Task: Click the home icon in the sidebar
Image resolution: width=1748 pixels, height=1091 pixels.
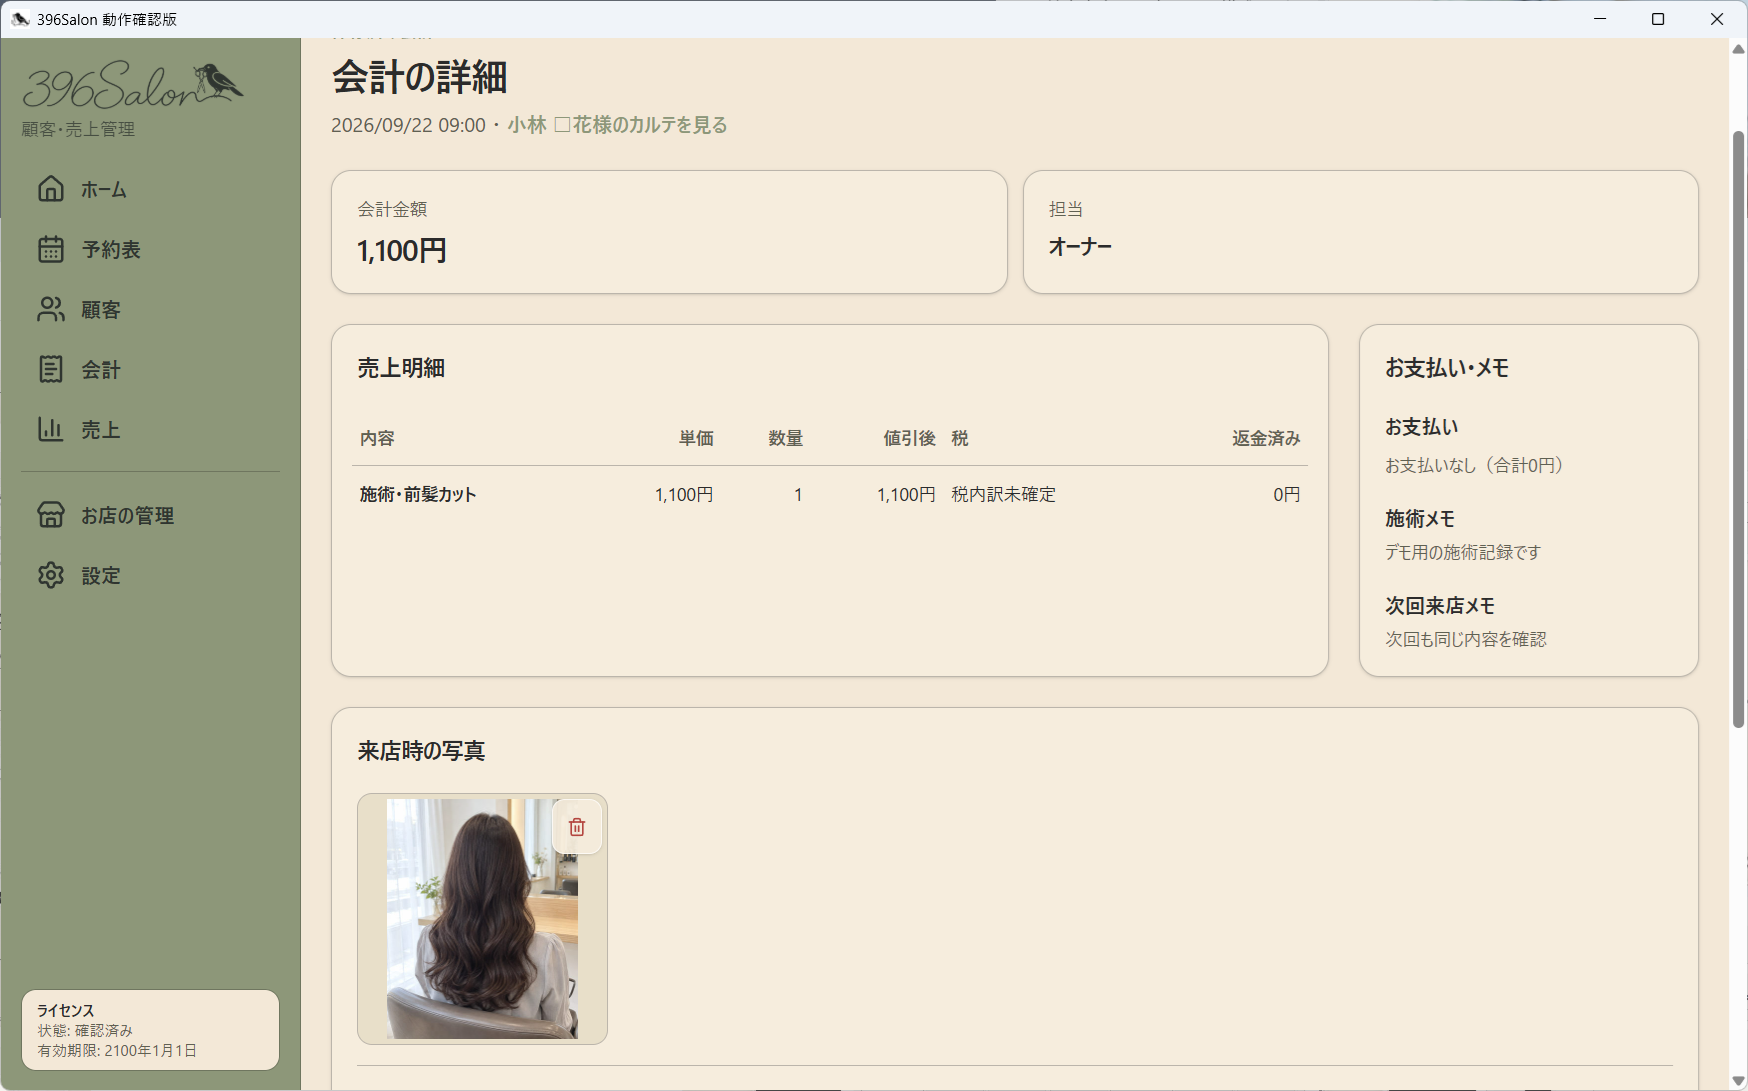Action: click(x=51, y=189)
